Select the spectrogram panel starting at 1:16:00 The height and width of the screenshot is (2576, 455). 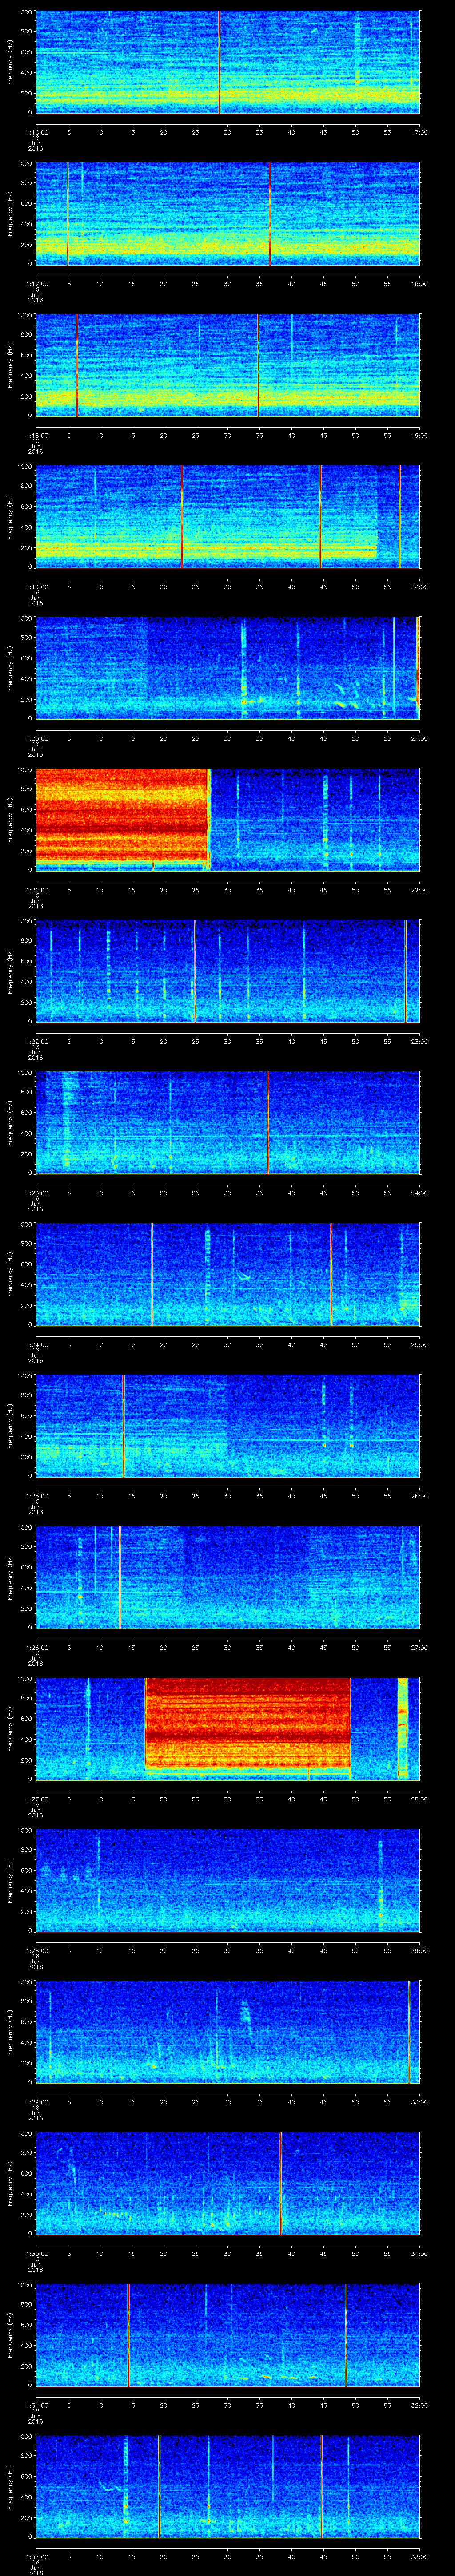click(227, 62)
